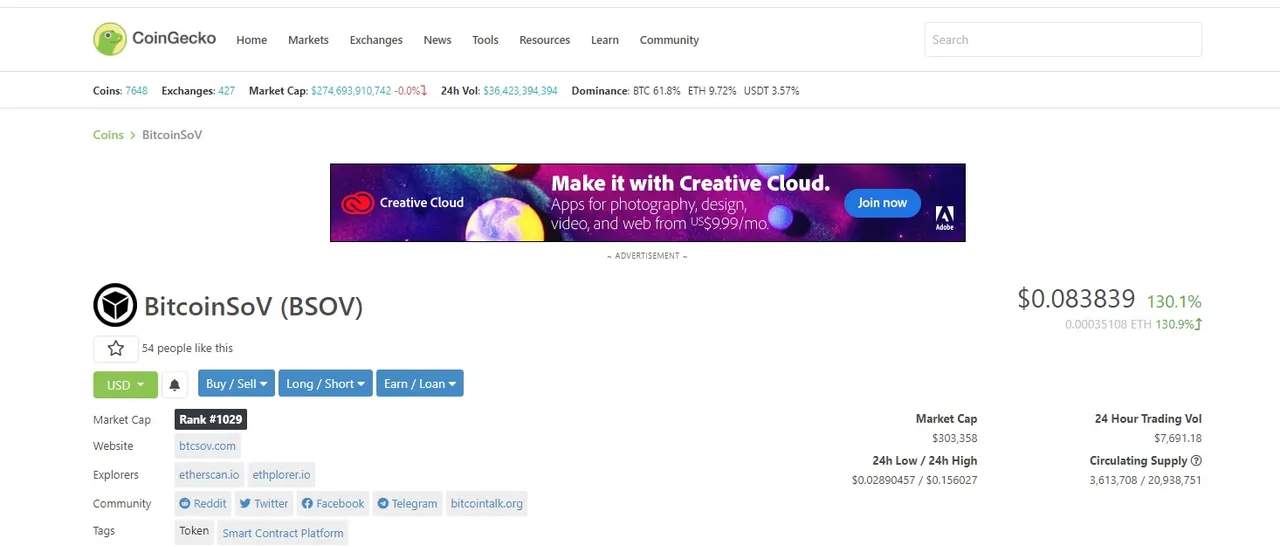Click the Market Cap value link
Screen dimensions: 1280x547
click(x=351, y=91)
